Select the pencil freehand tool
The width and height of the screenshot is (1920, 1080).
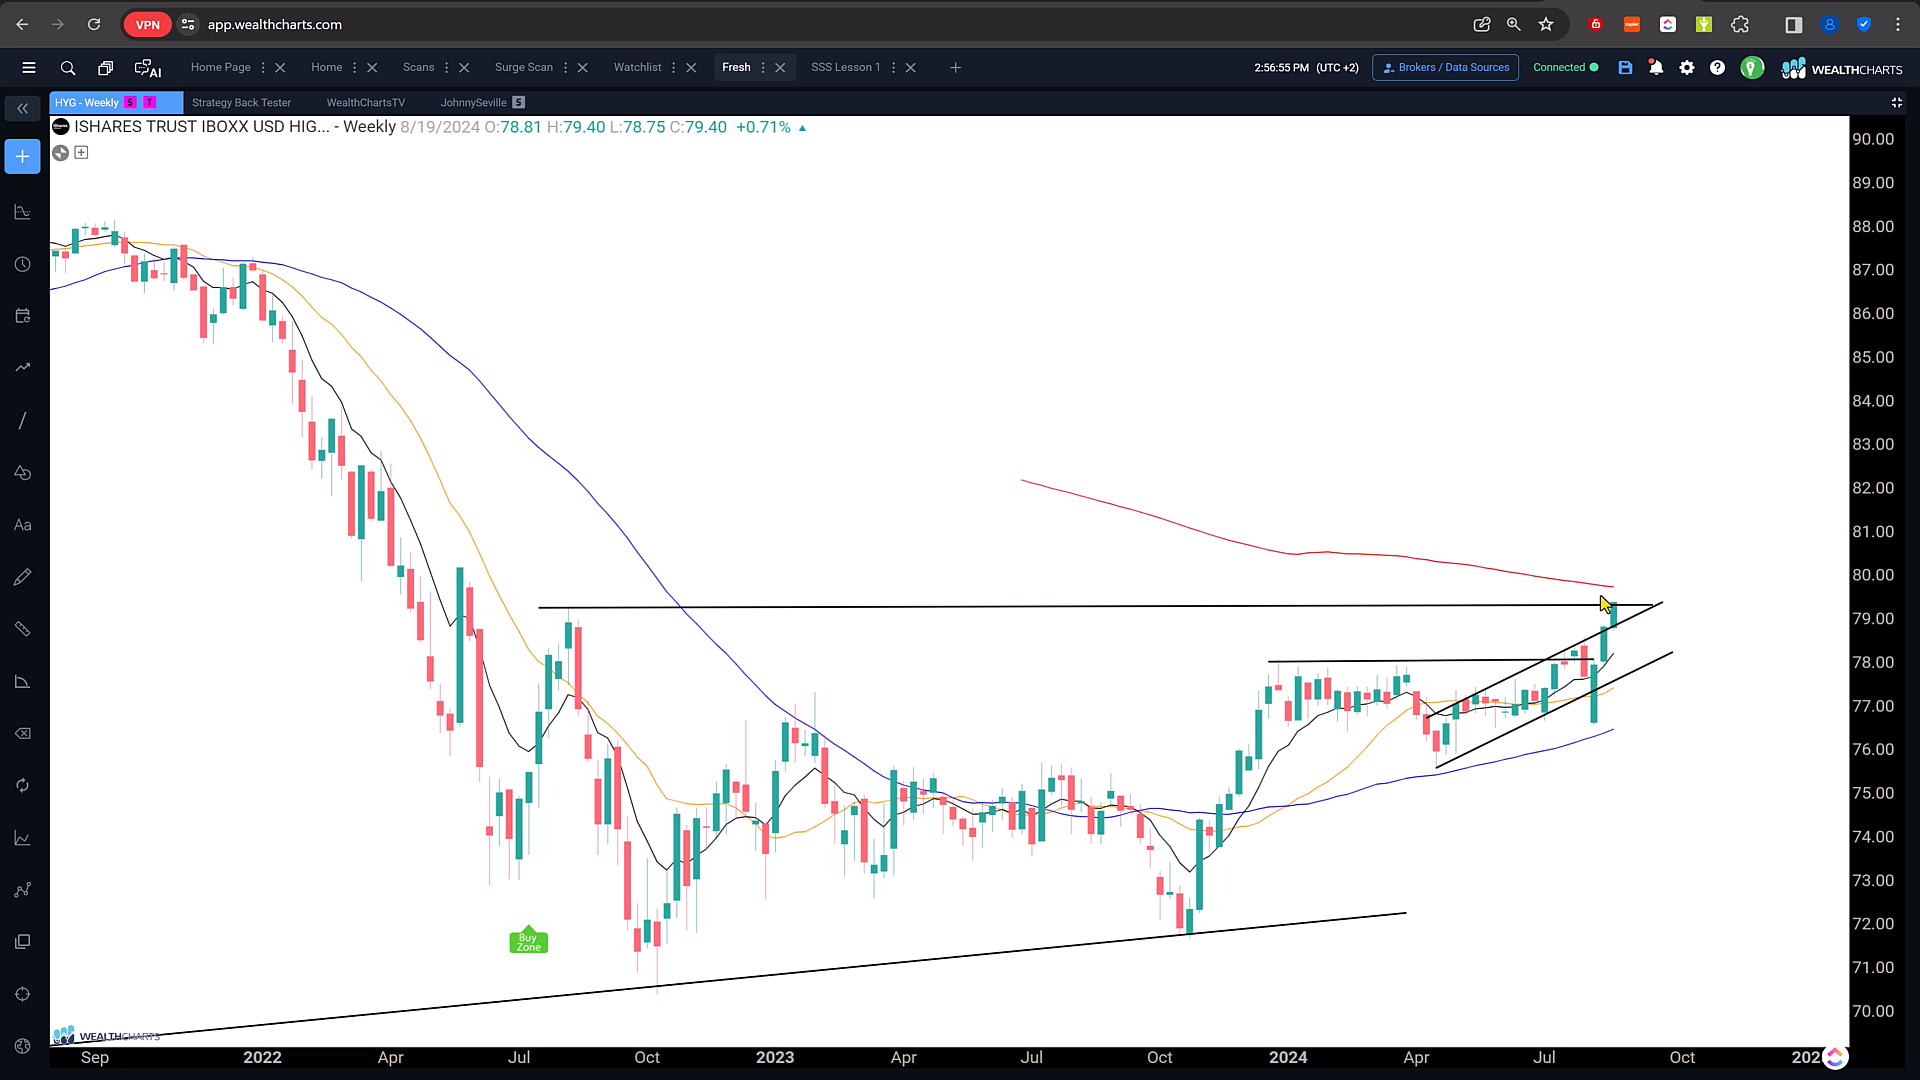click(22, 577)
